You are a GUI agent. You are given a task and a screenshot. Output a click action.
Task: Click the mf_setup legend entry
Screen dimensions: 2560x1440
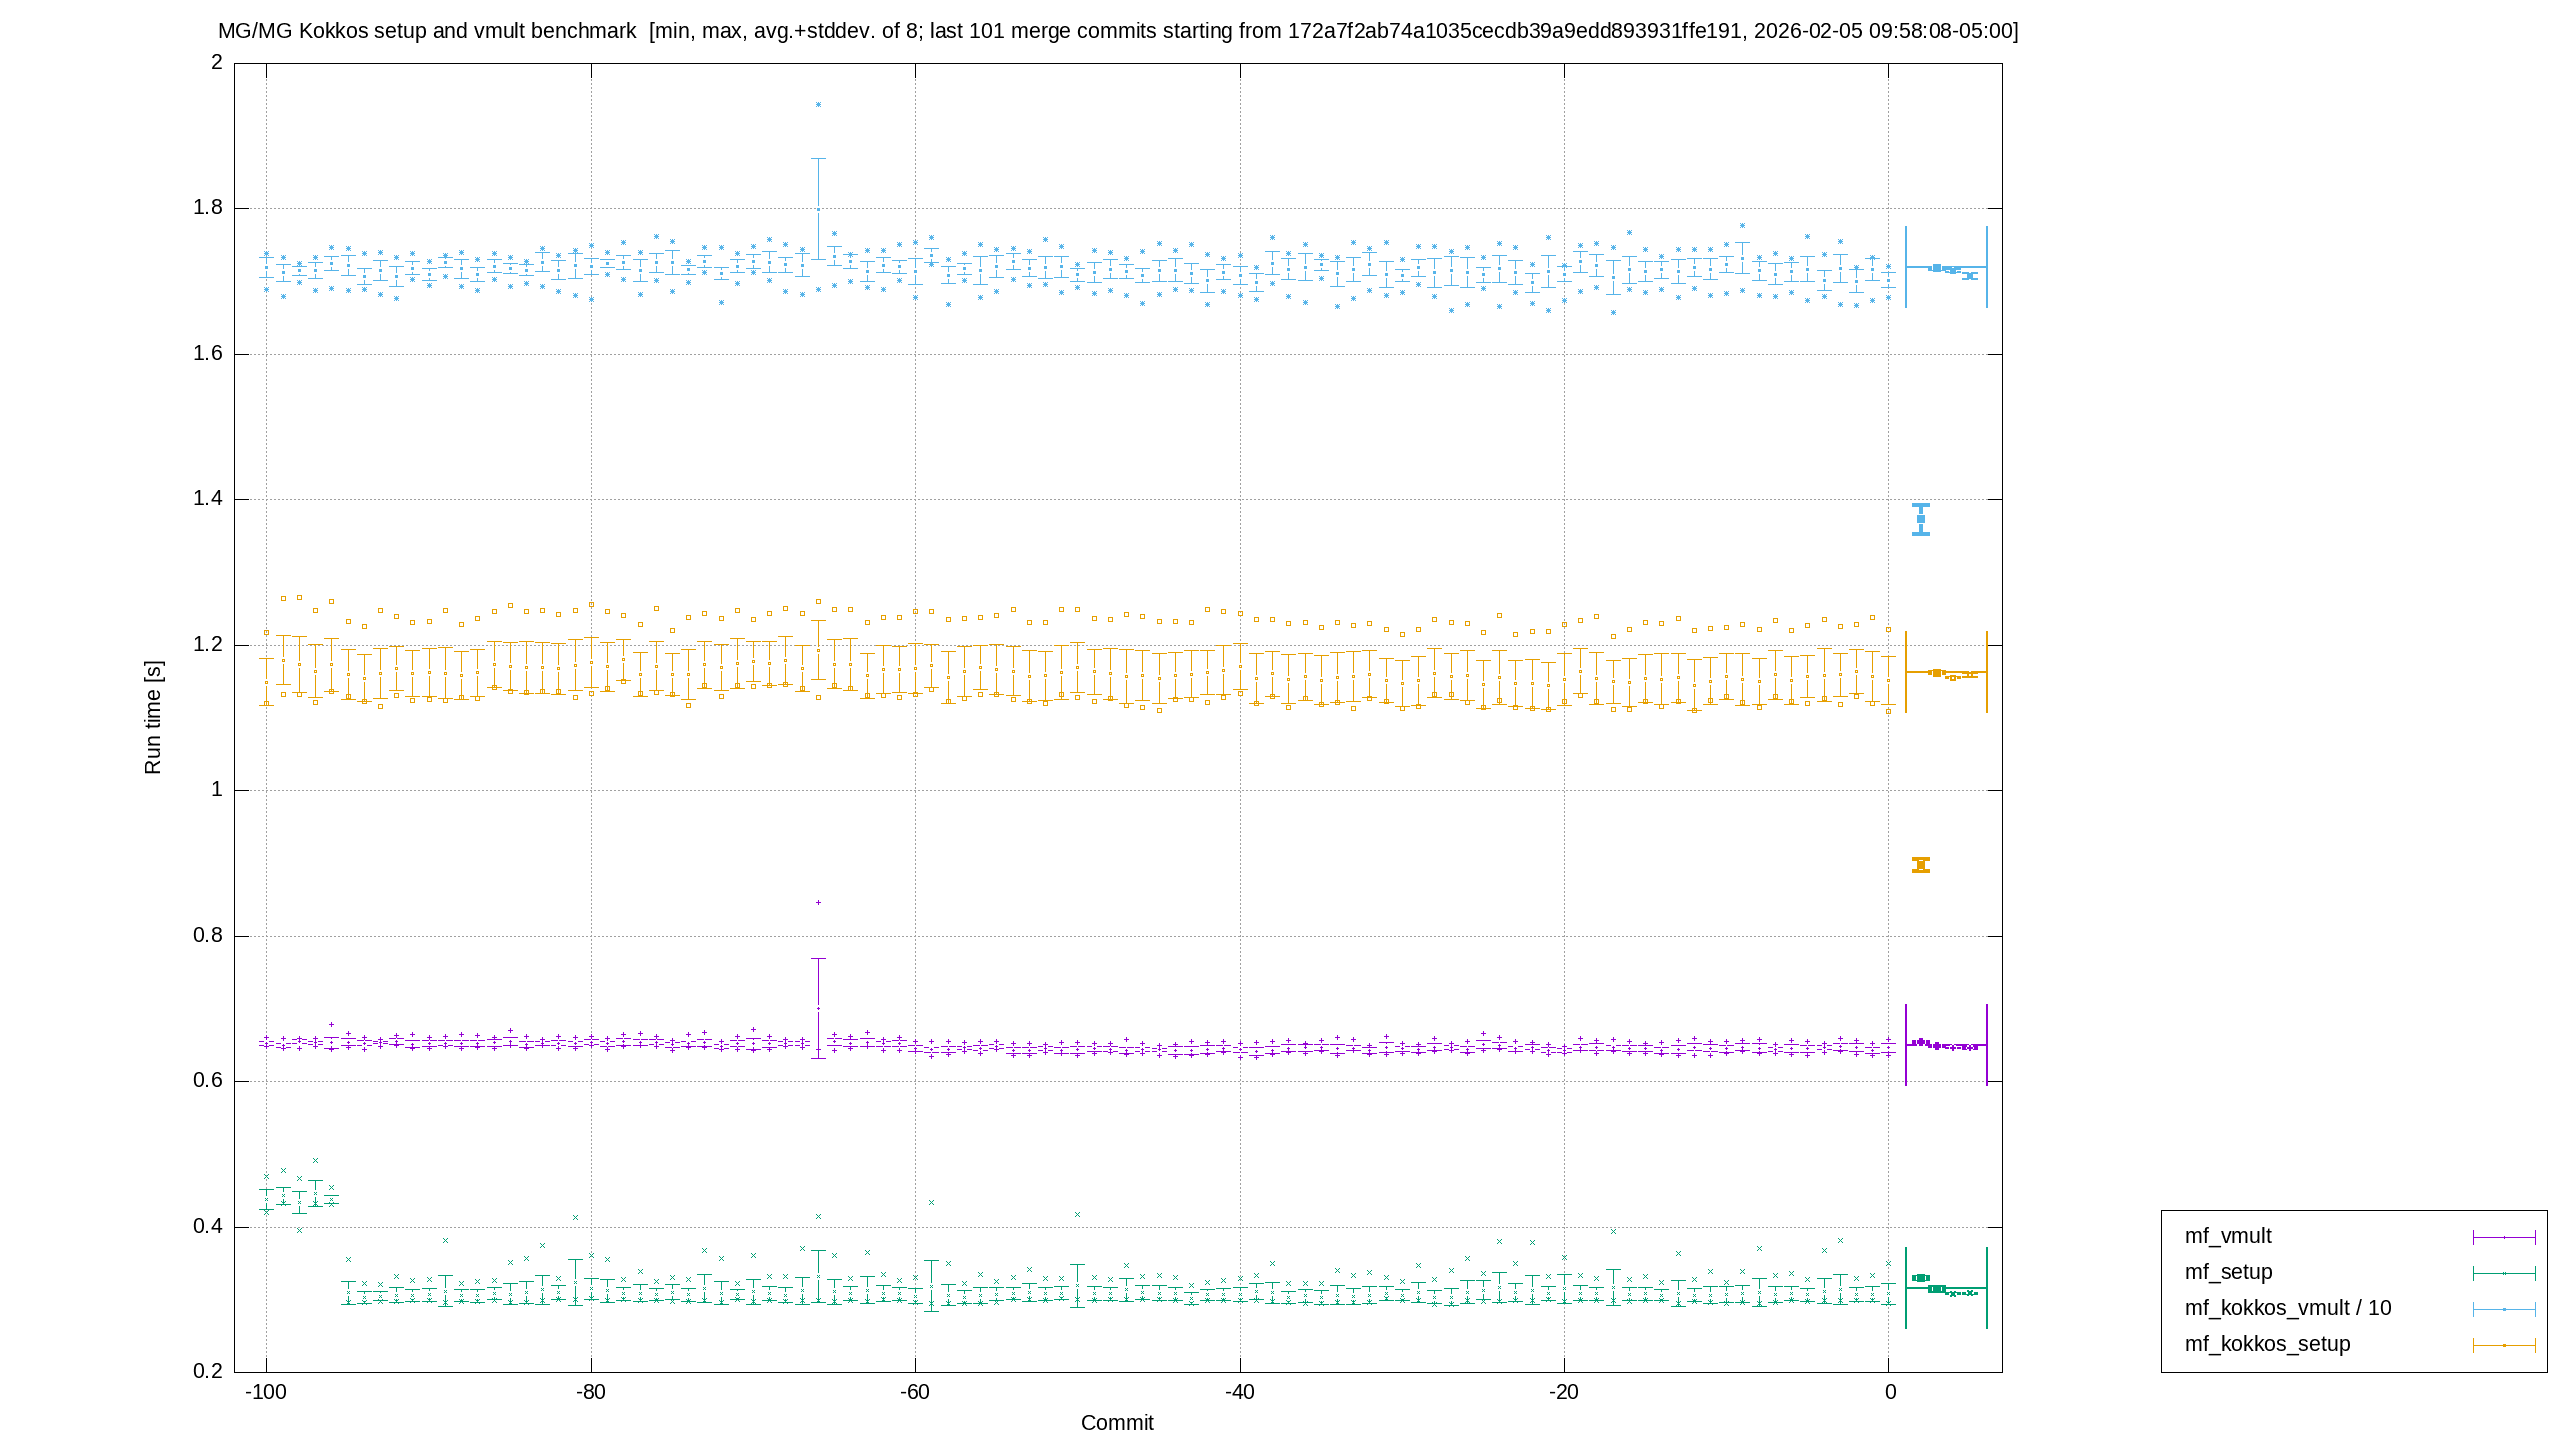pyautogui.click(x=2228, y=1272)
